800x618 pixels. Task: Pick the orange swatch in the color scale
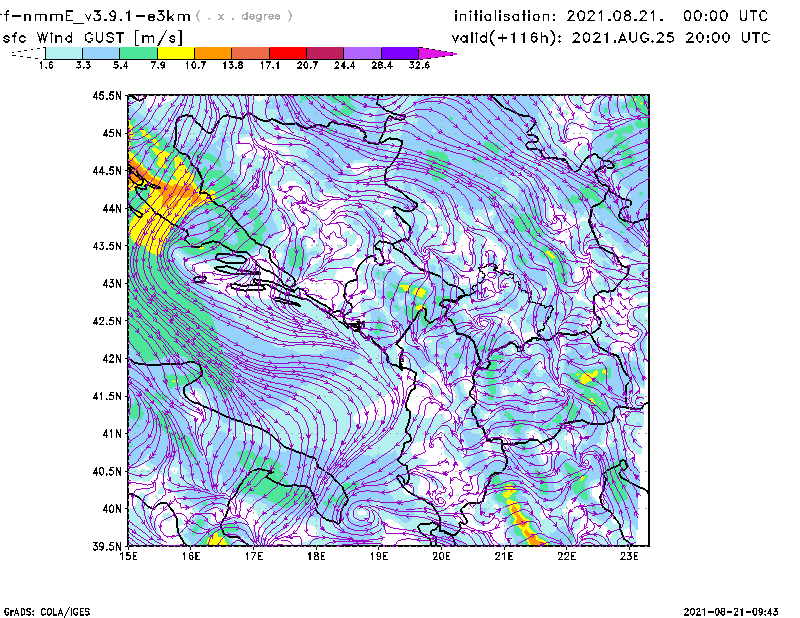213,52
